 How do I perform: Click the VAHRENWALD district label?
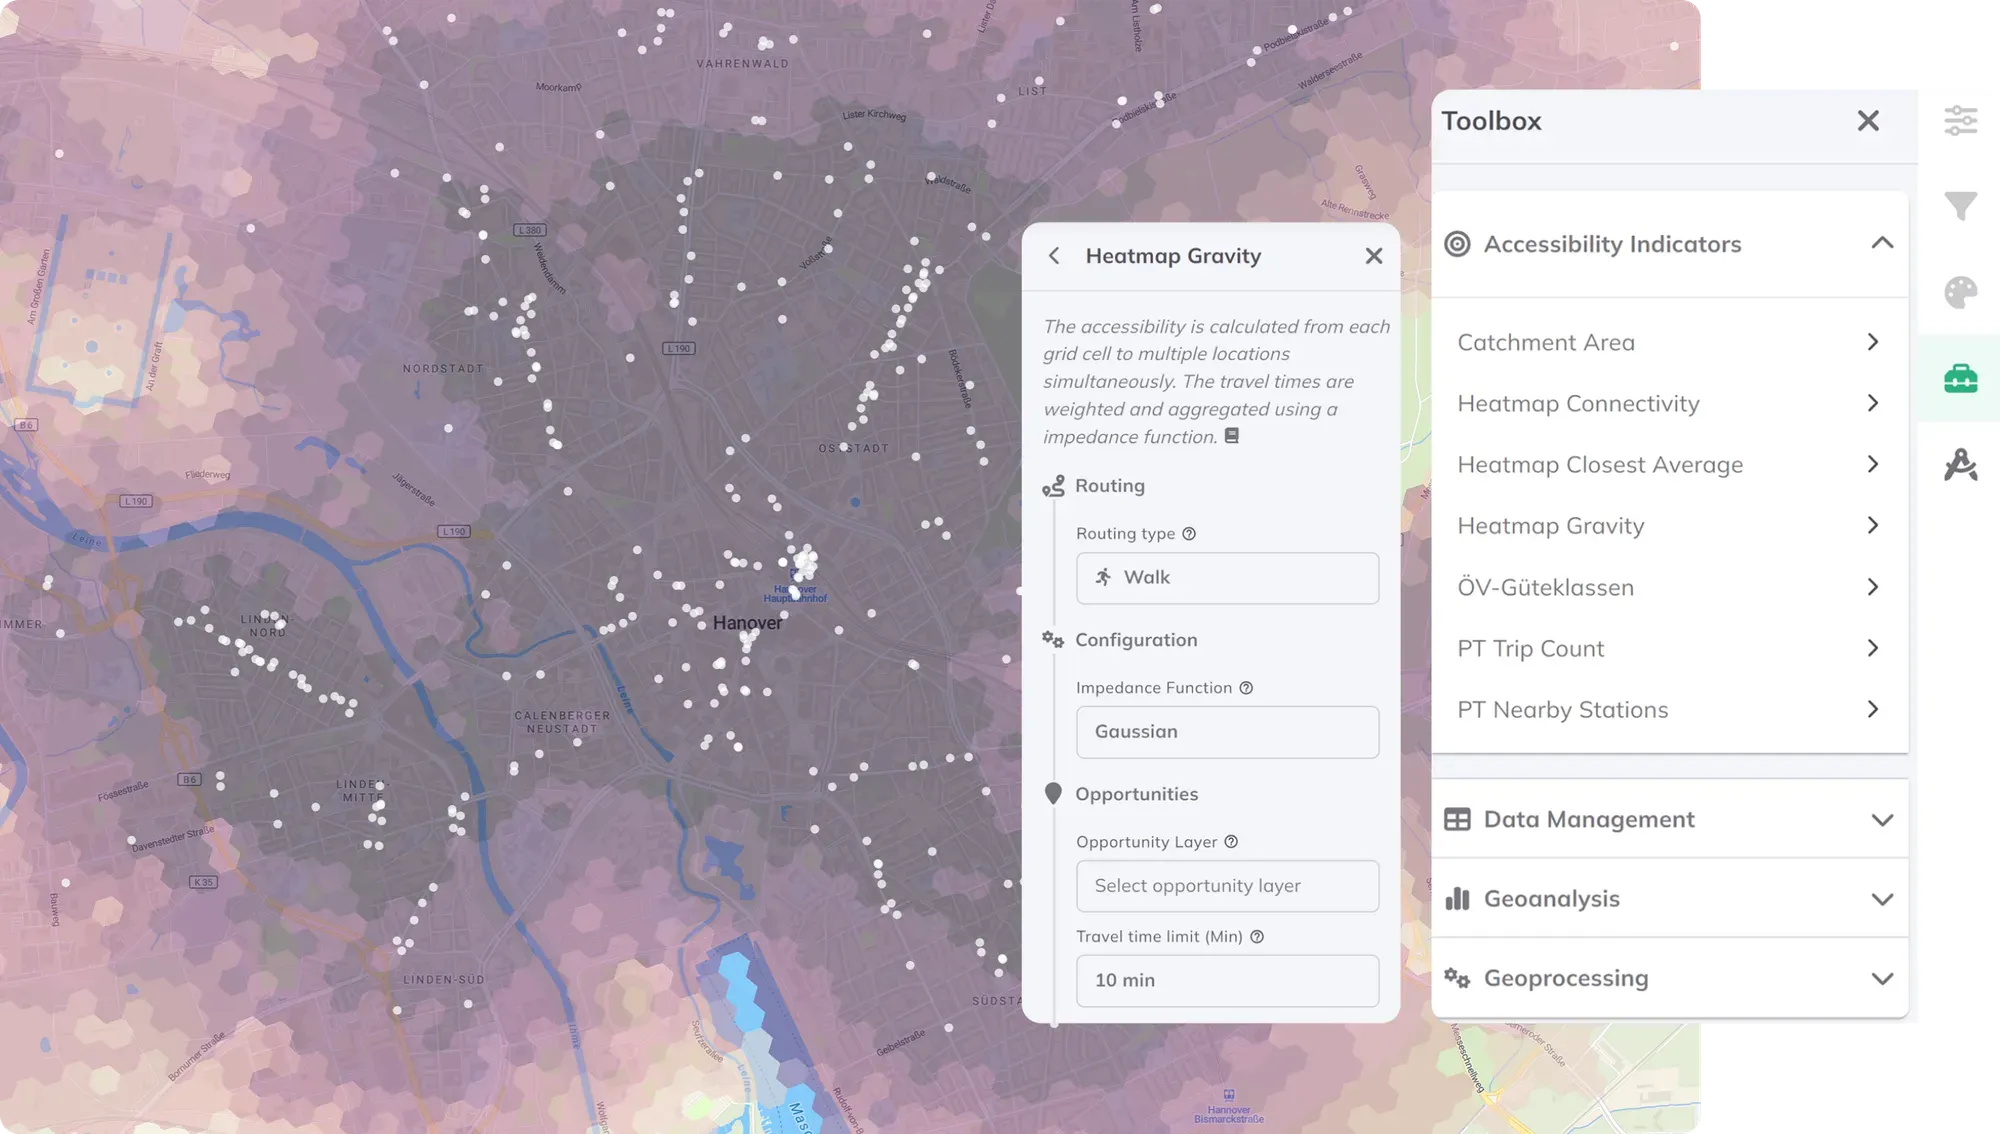[x=742, y=64]
